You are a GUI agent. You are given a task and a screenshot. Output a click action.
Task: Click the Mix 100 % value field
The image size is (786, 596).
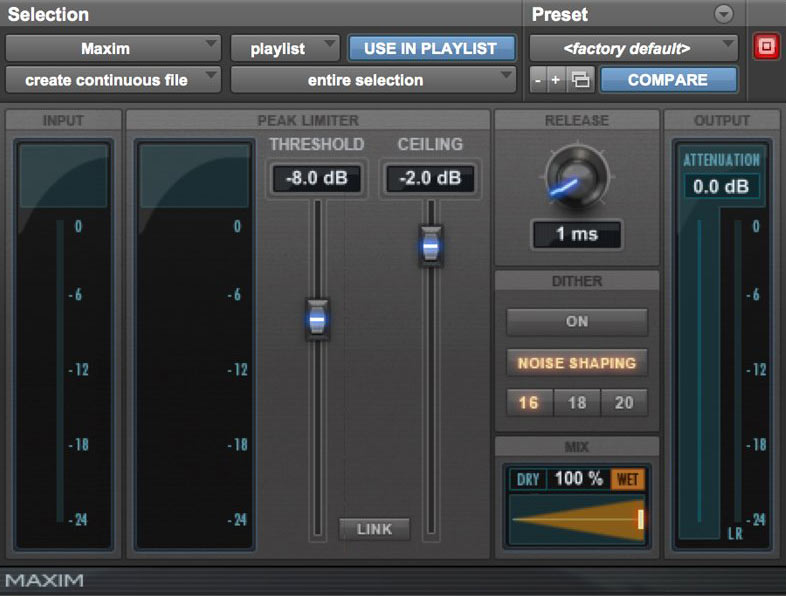tap(578, 479)
